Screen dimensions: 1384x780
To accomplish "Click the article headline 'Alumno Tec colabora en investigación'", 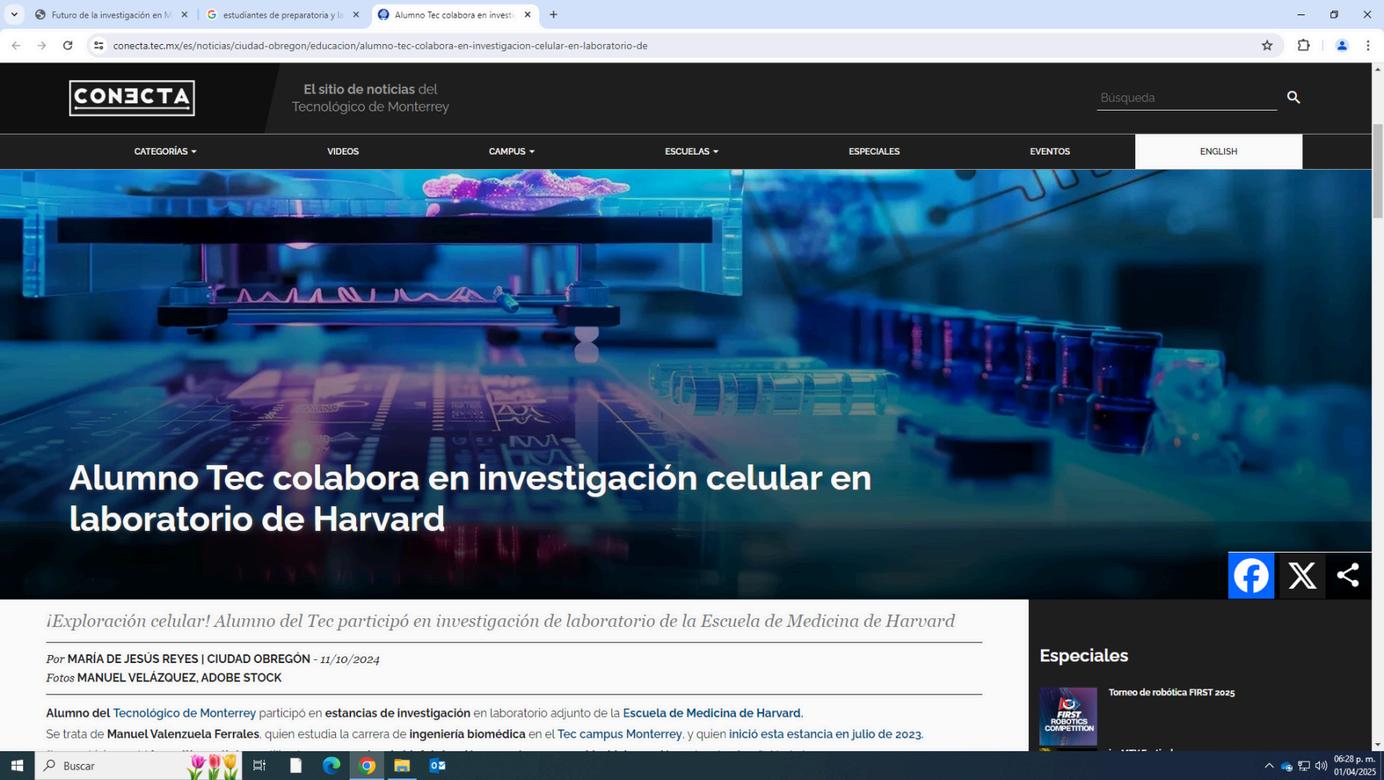I will [x=470, y=498].
